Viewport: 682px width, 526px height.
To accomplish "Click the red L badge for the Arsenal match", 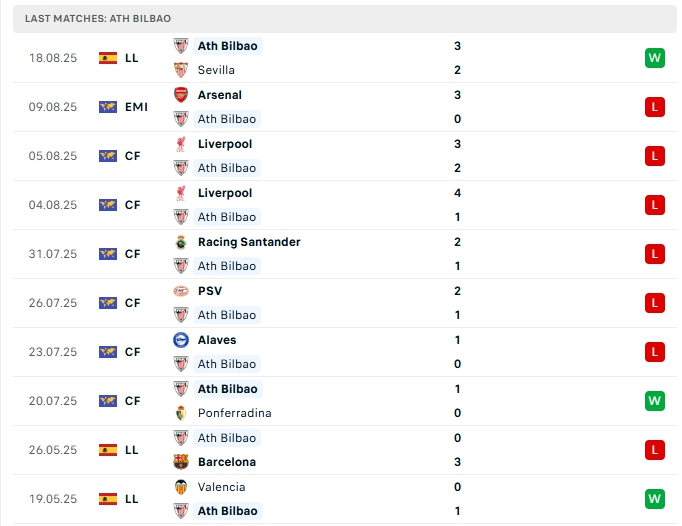I will click(x=655, y=107).
